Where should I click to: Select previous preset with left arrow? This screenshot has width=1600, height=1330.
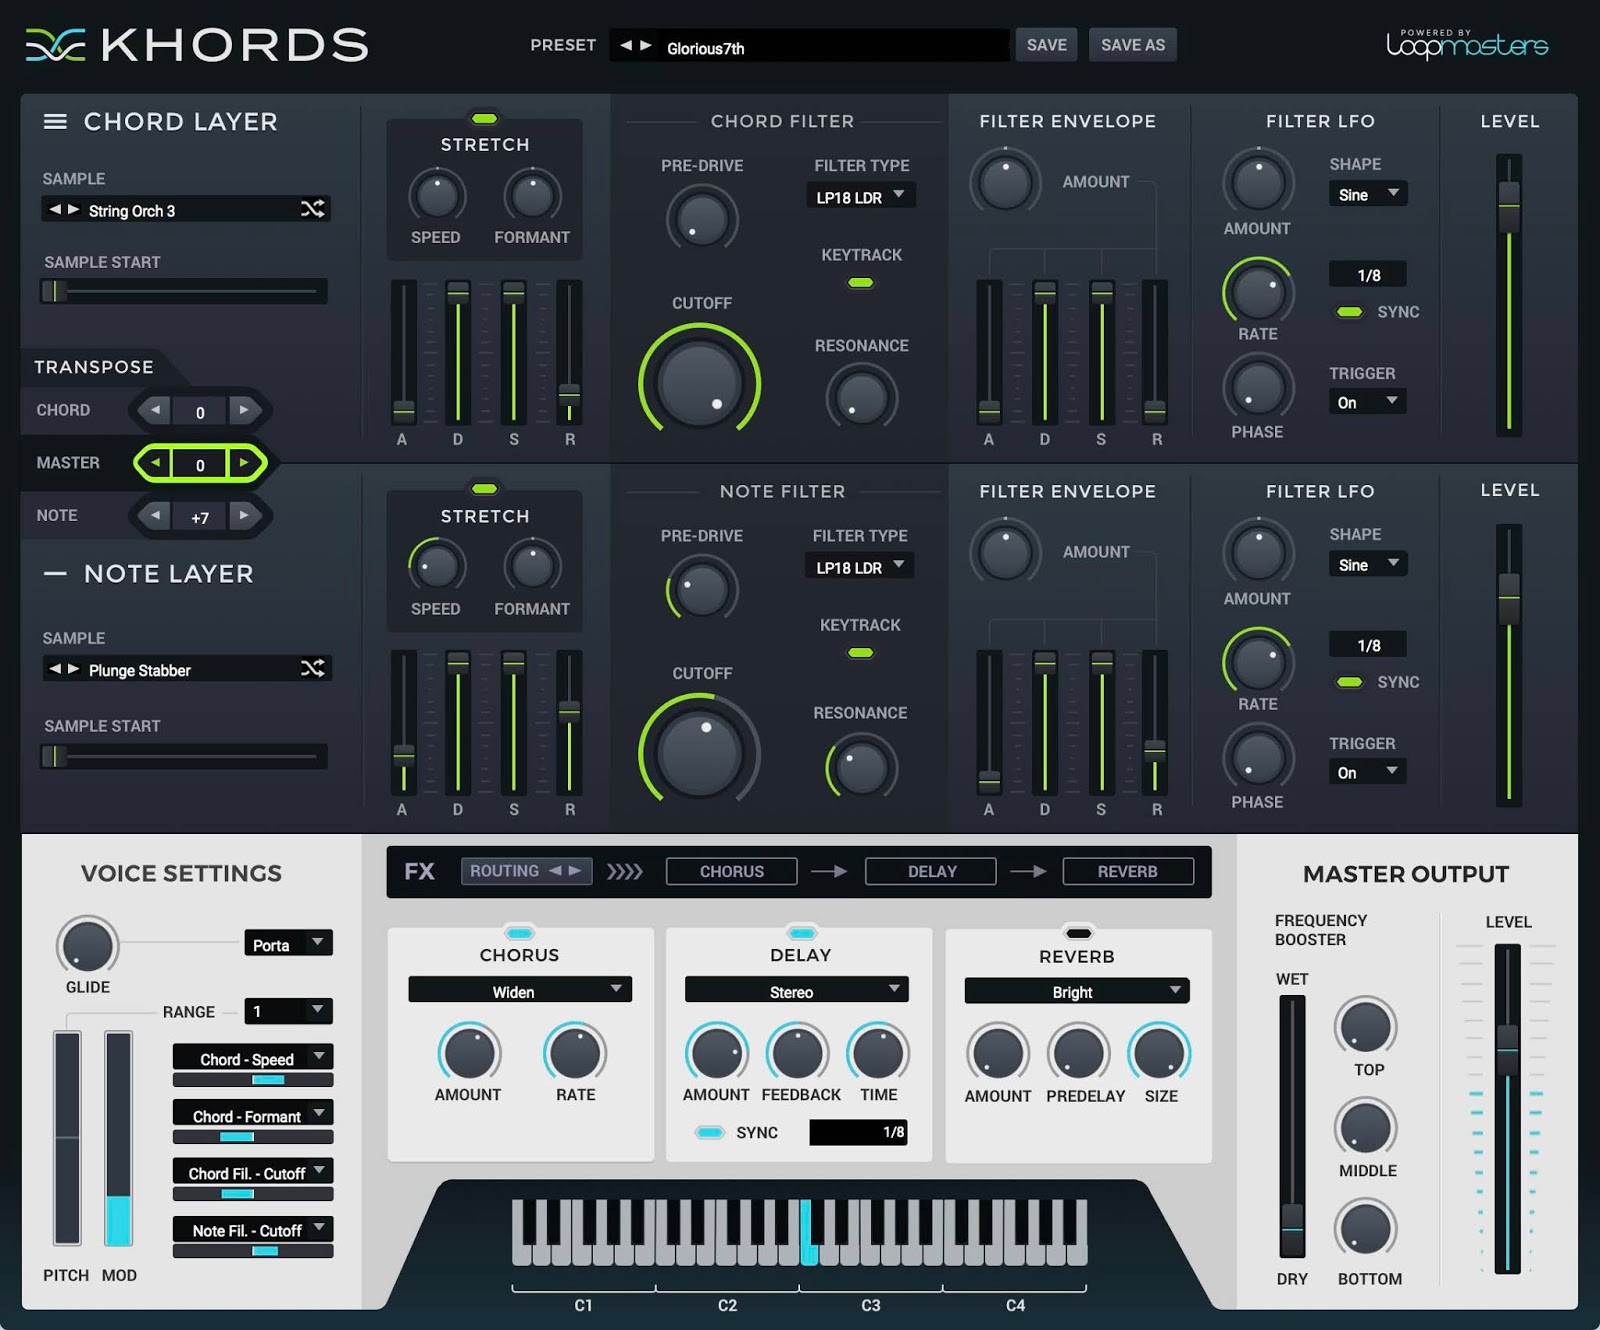click(626, 46)
